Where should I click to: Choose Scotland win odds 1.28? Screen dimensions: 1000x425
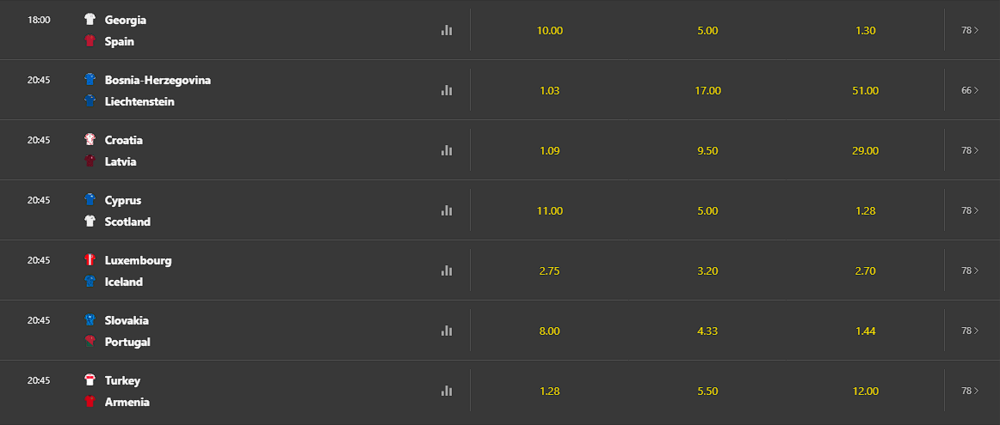click(x=866, y=210)
